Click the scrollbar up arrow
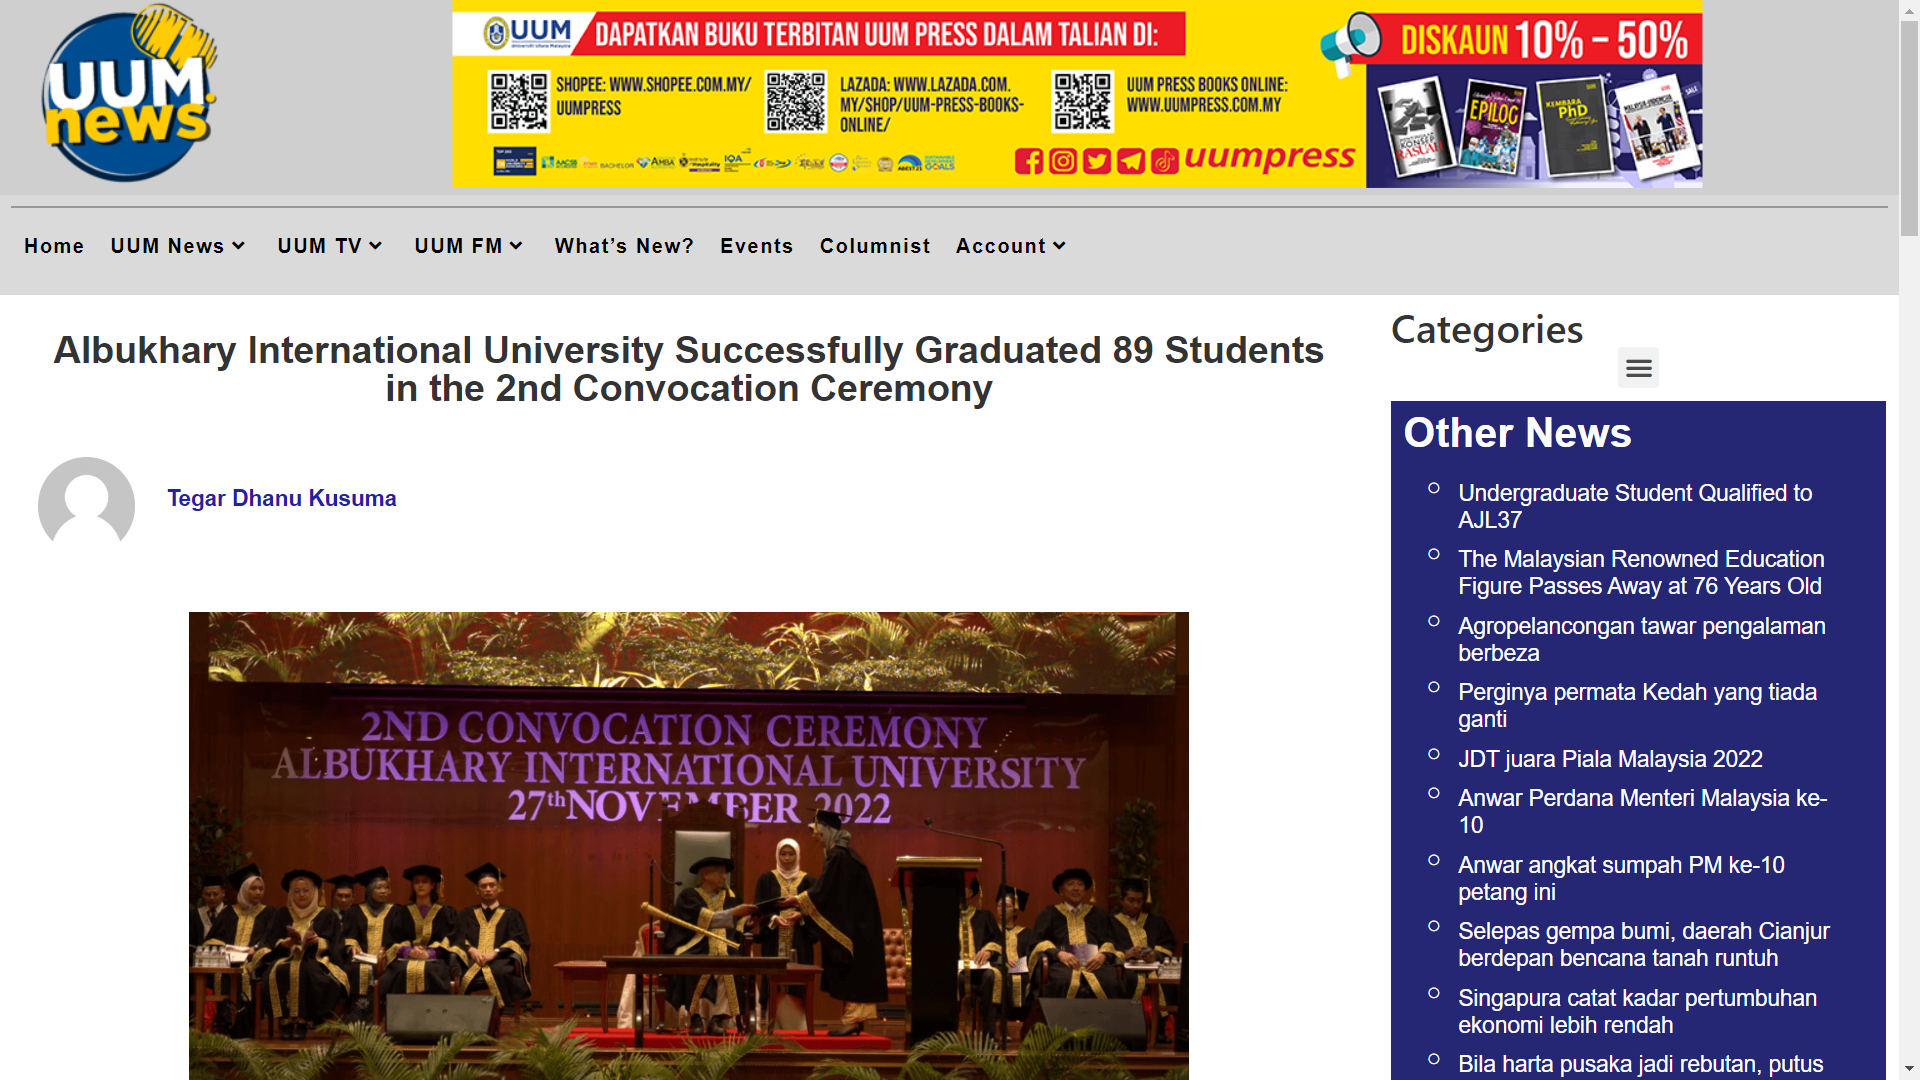 click(1909, 9)
